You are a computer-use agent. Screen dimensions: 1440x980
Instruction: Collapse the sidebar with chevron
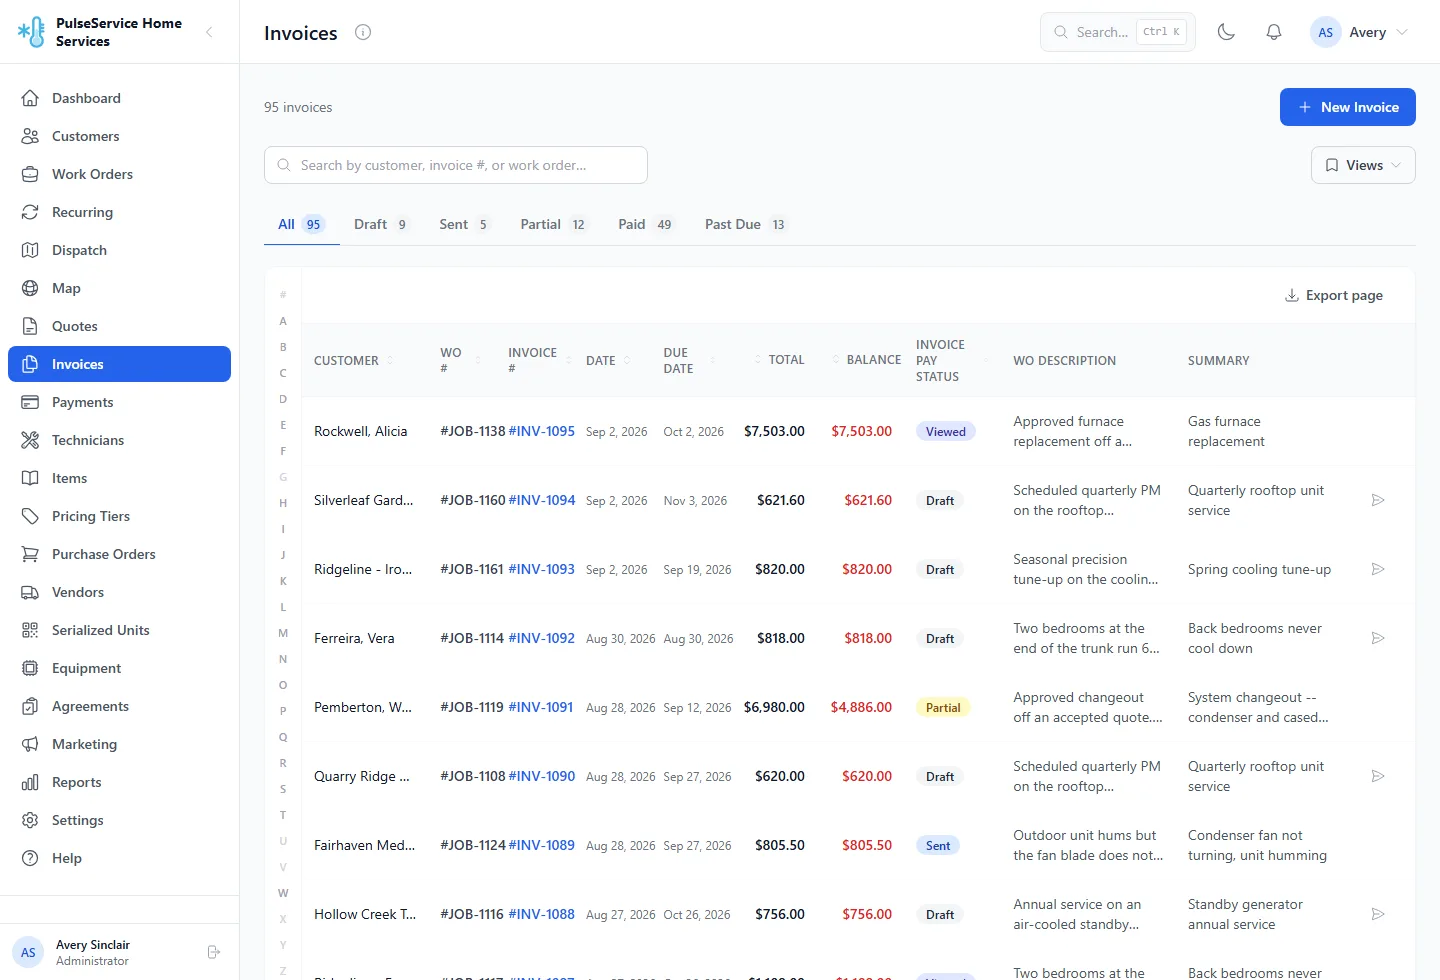[x=209, y=32]
